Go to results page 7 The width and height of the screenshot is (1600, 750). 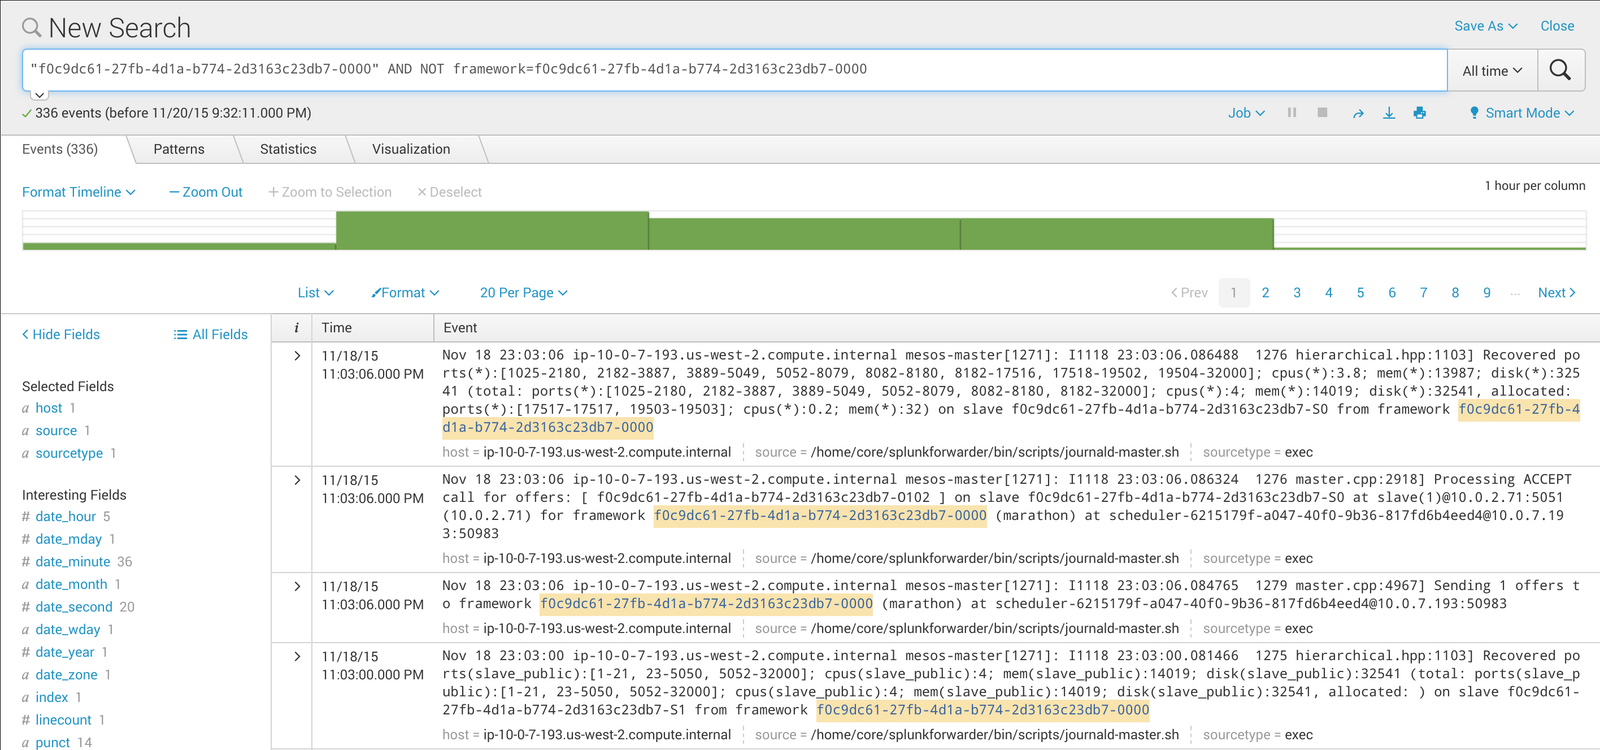[1423, 293]
